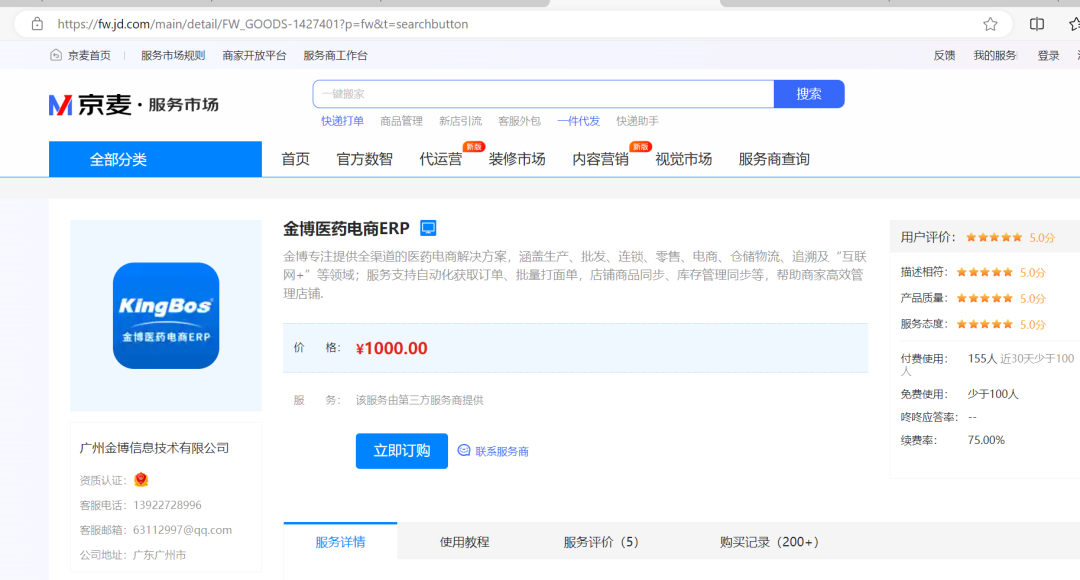
Task: Open 装修市场 navigation item
Action: pyautogui.click(x=517, y=159)
